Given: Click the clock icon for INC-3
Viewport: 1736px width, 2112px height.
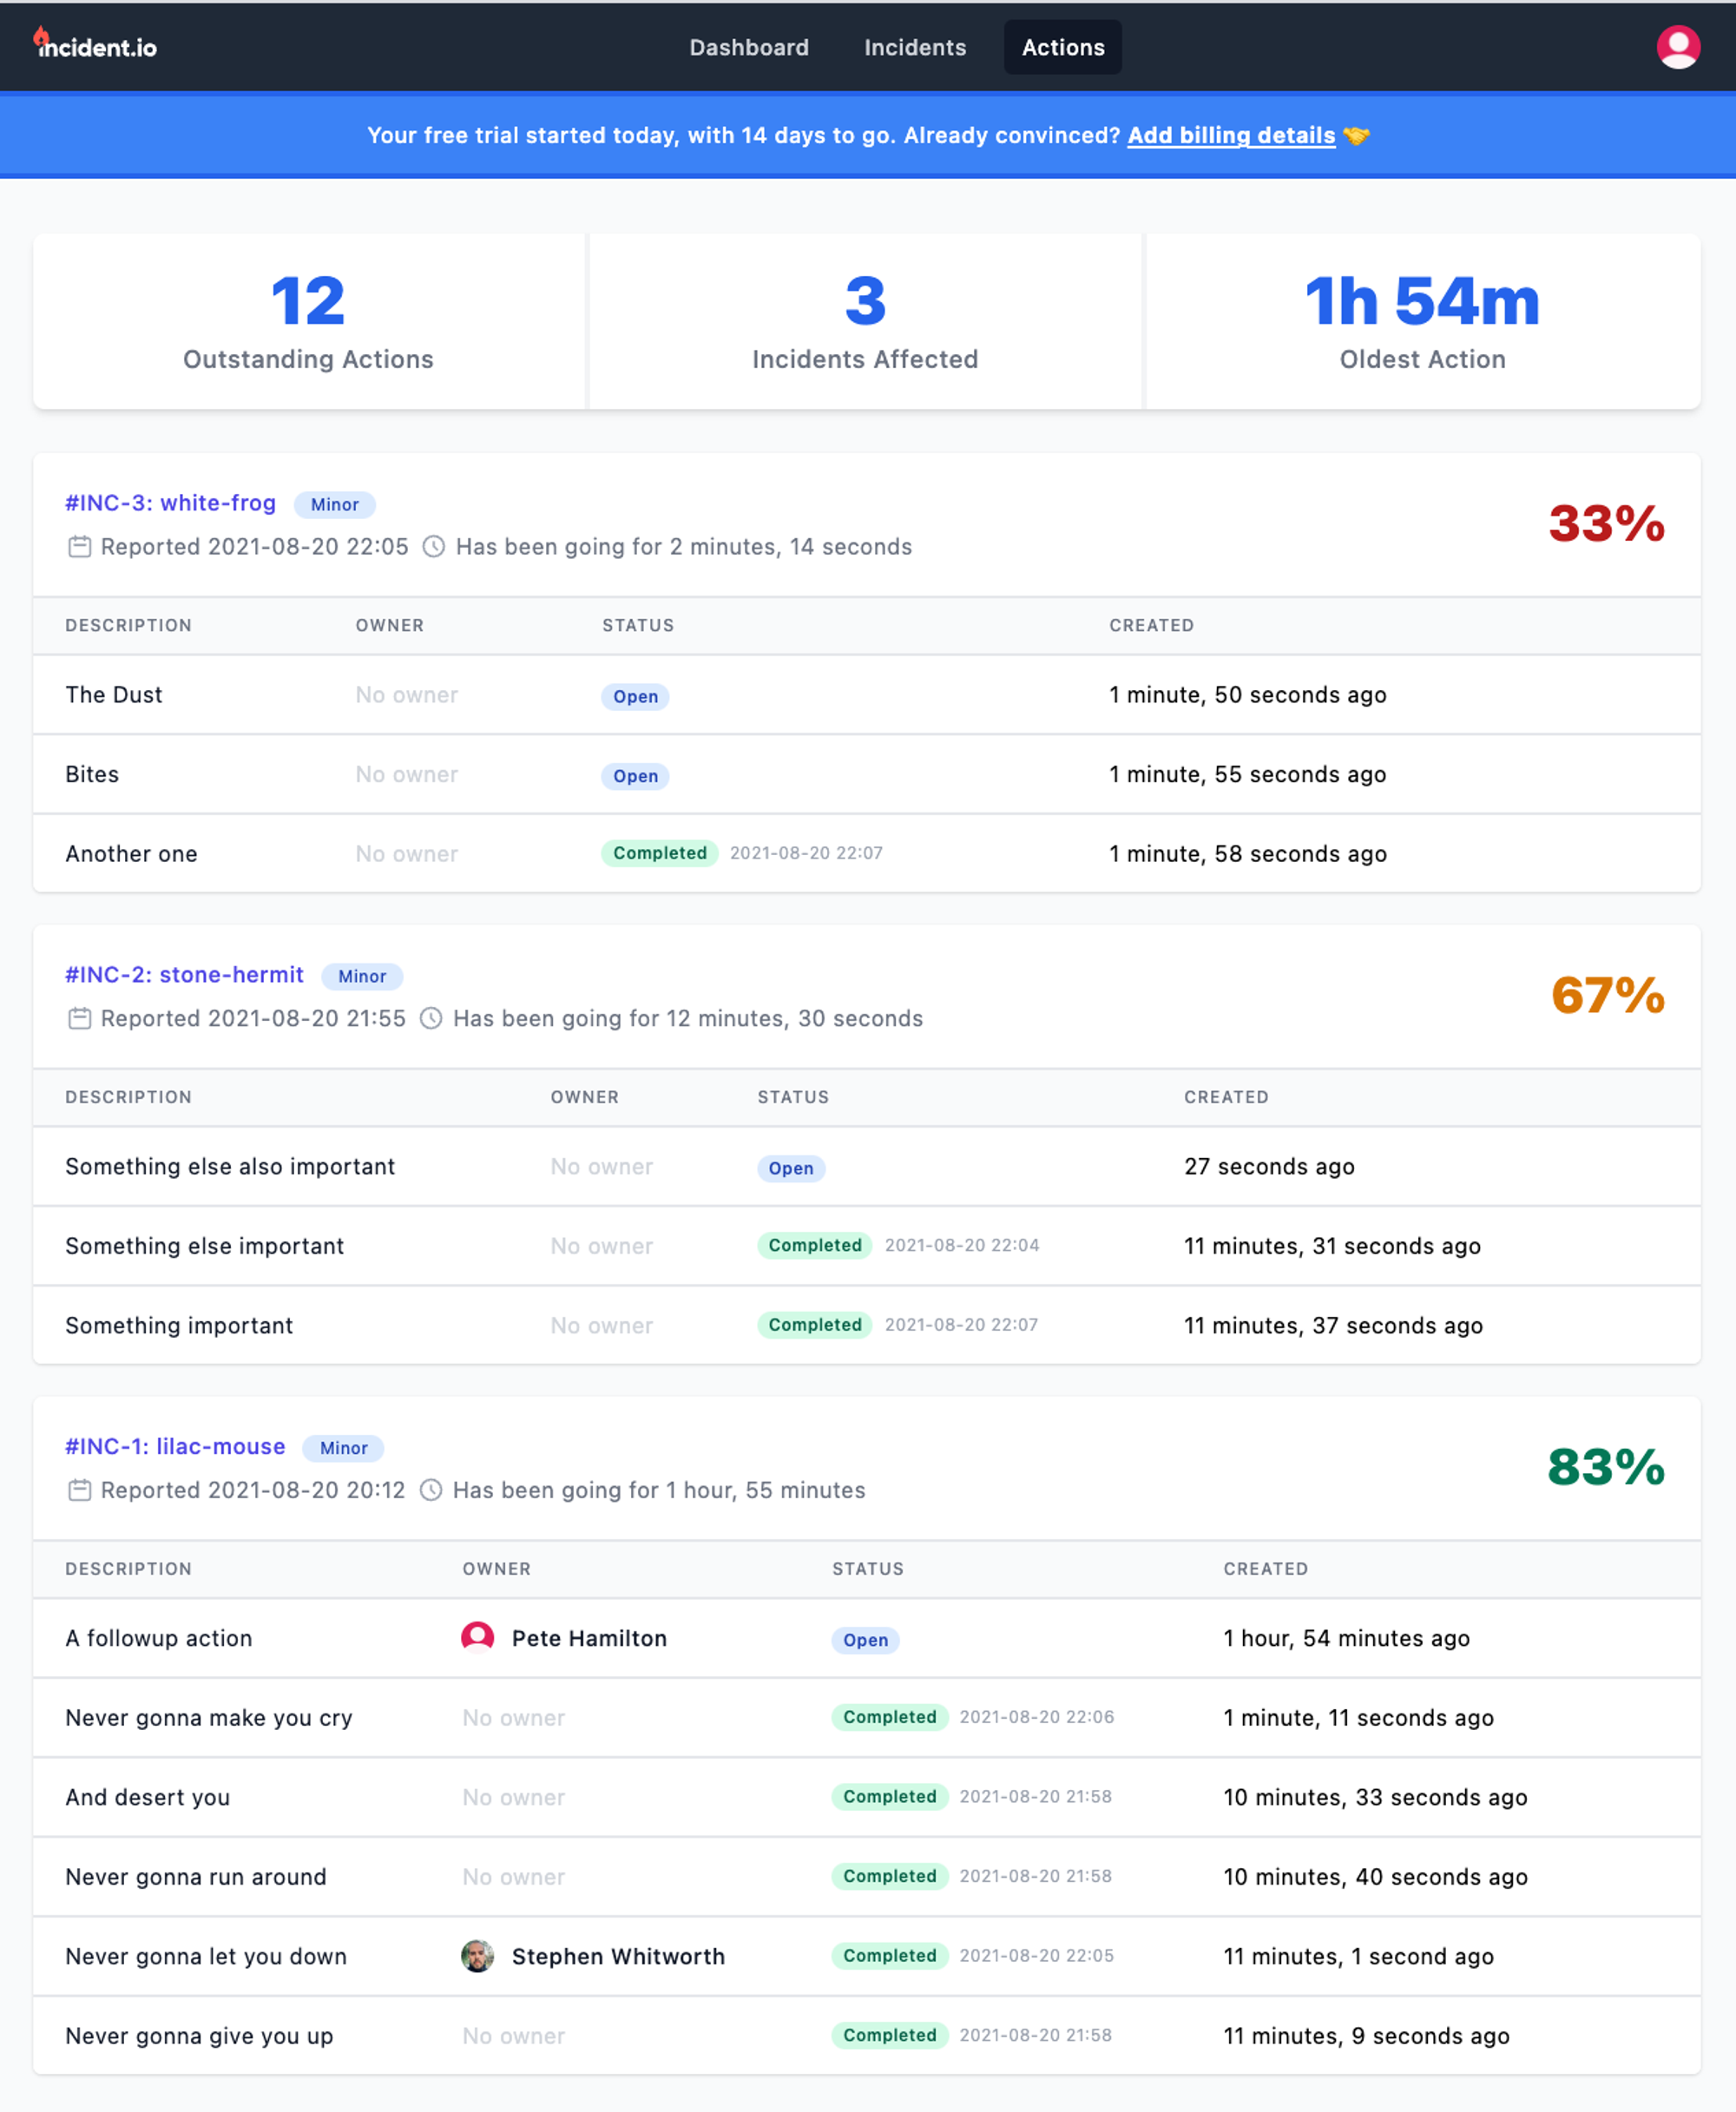Looking at the screenshot, I should click(x=433, y=546).
